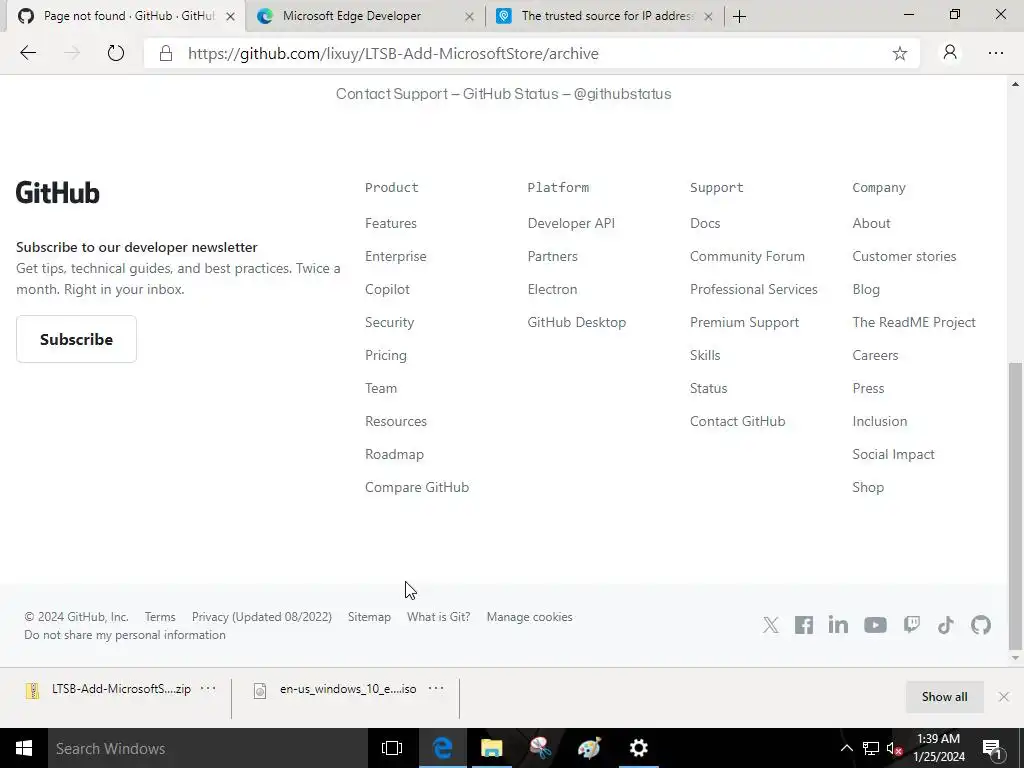This screenshot has width=1024, height=768.
Task: Open the Terms link in footer
Action: (160, 616)
